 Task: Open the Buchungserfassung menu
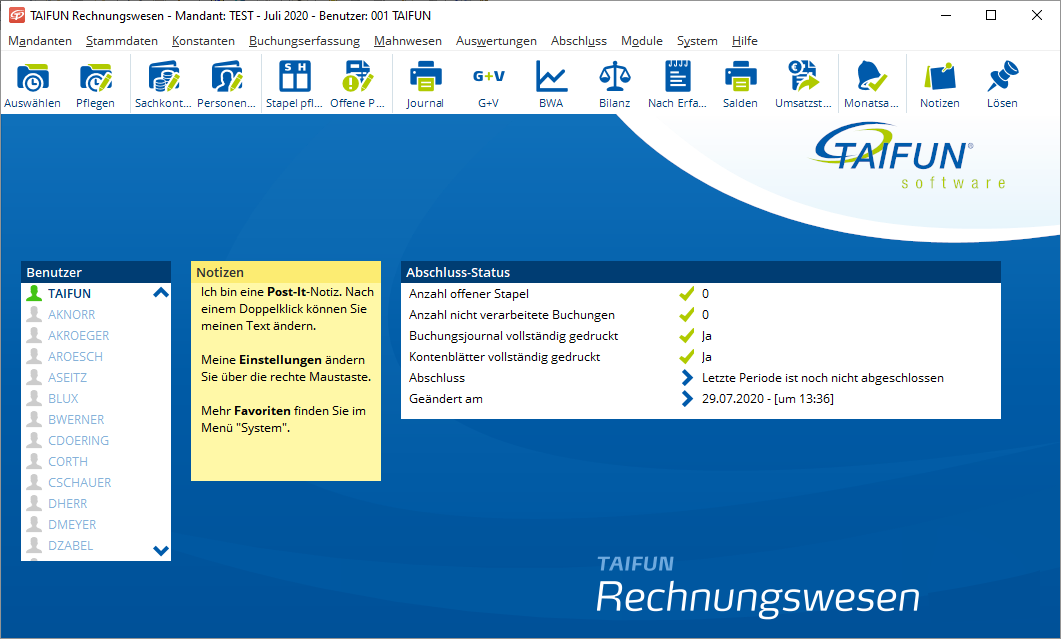click(304, 41)
